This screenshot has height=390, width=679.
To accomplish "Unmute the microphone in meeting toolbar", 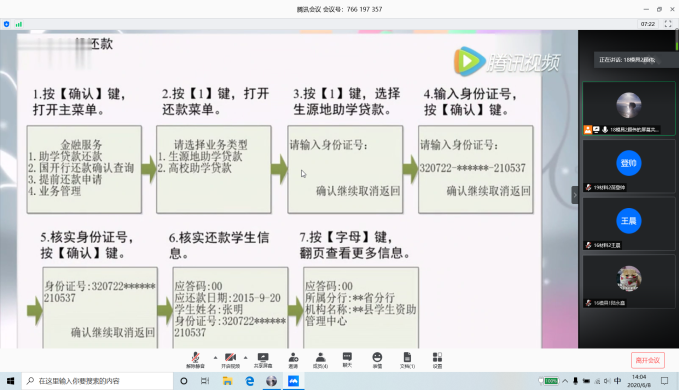I will pyautogui.click(x=195, y=360).
